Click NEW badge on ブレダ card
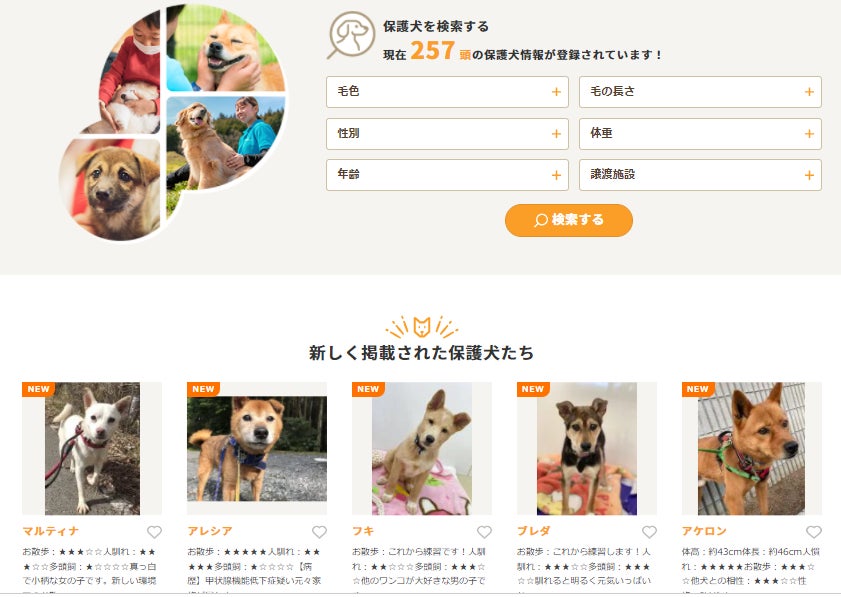 click(533, 389)
